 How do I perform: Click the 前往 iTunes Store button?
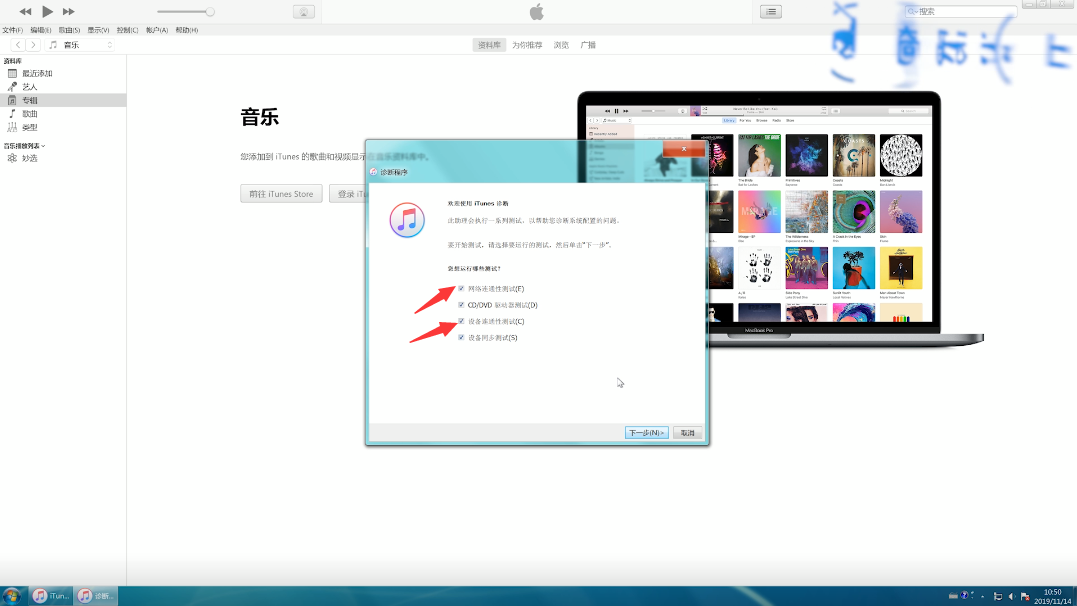tap(281, 194)
